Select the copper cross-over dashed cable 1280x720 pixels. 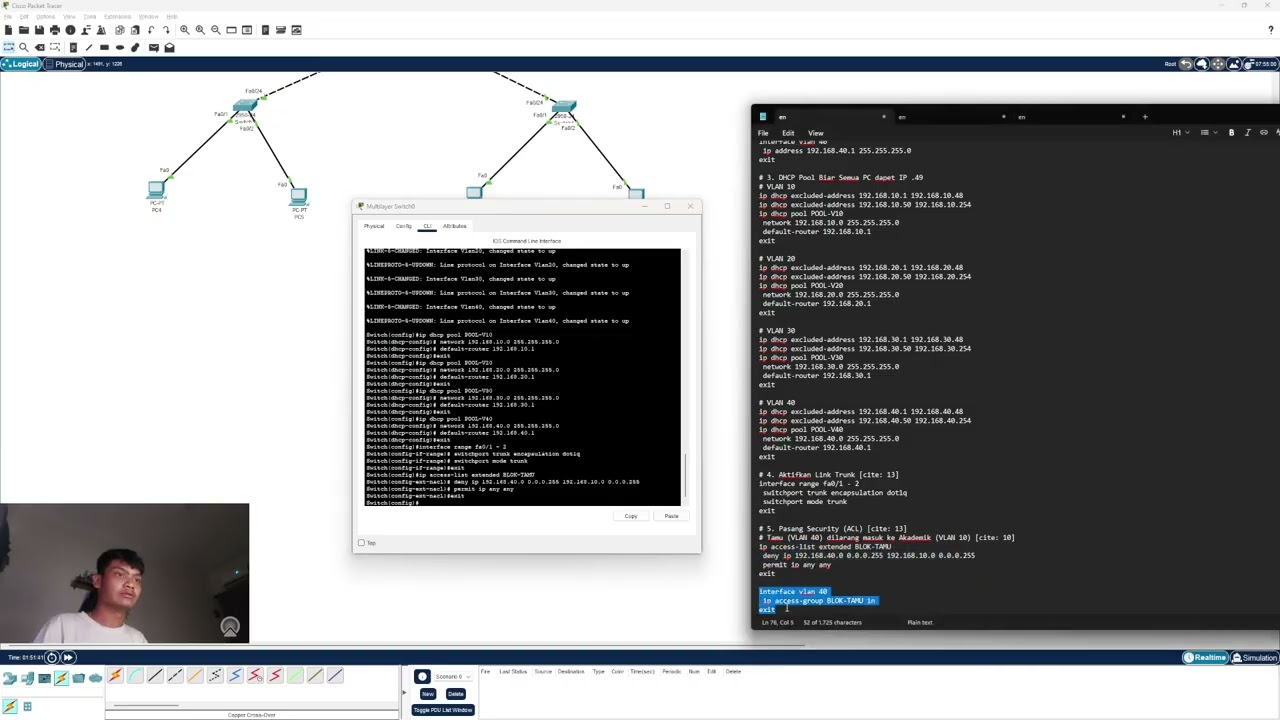(175, 677)
